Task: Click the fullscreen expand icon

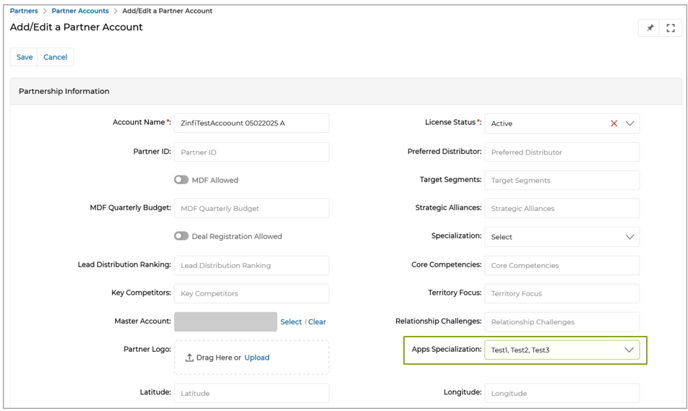Action: tap(671, 28)
